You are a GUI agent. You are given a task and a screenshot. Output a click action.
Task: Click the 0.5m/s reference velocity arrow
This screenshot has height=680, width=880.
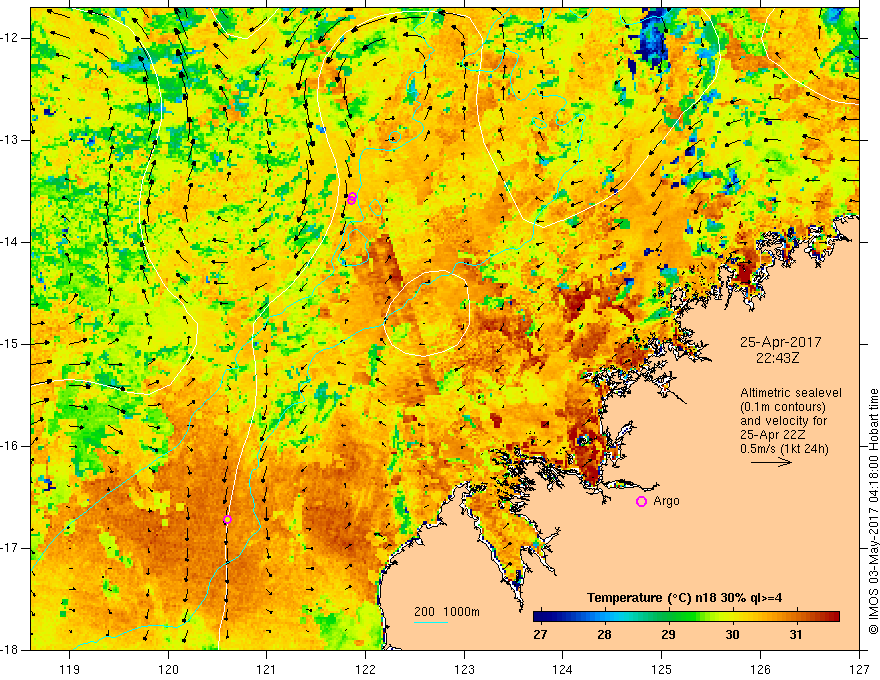(771, 462)
